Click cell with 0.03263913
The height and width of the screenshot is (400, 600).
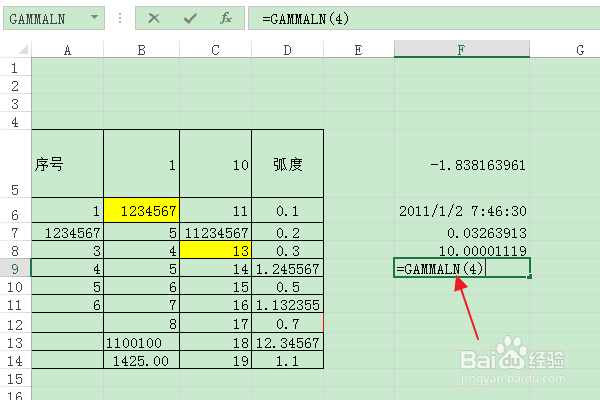click(x=462, y=232)
